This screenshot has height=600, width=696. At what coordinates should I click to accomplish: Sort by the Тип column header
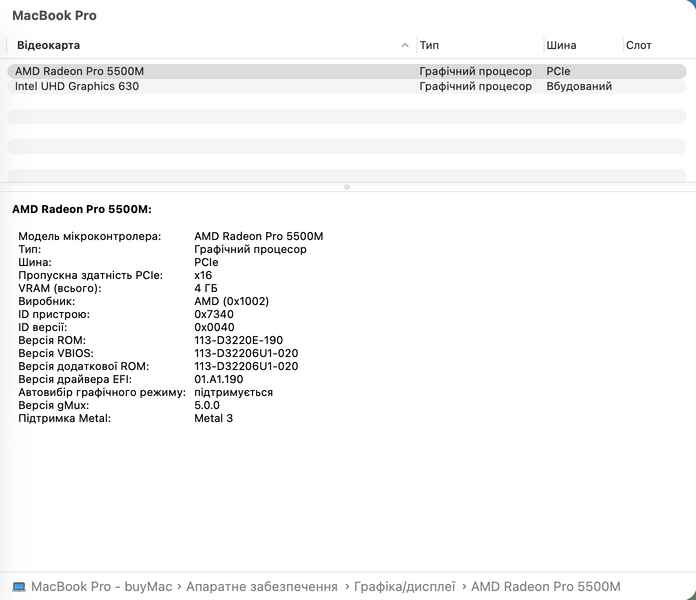coord(429,45)
